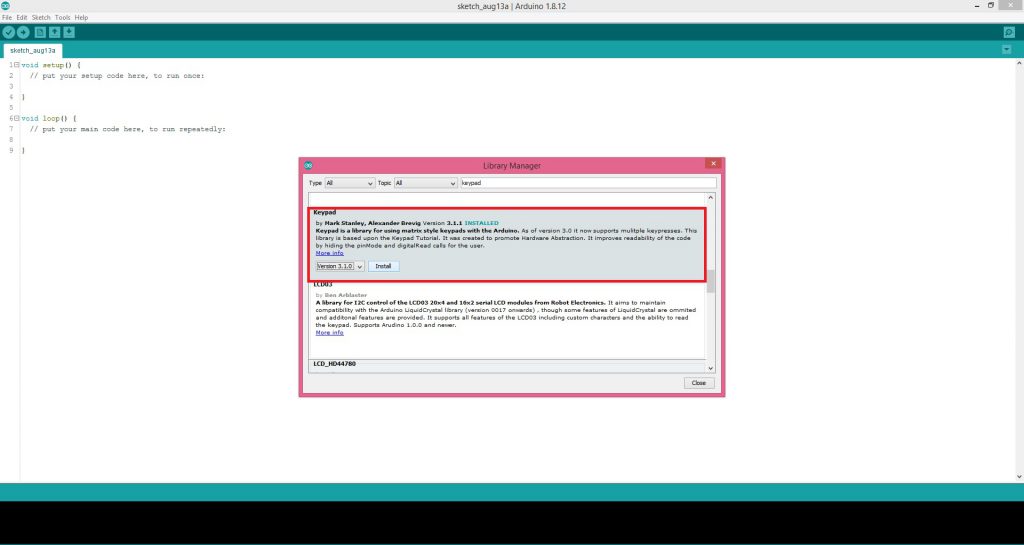This screenshot has width=1024, height=545.
Task: Open the Tools menu
Action: tap(63, 18)
